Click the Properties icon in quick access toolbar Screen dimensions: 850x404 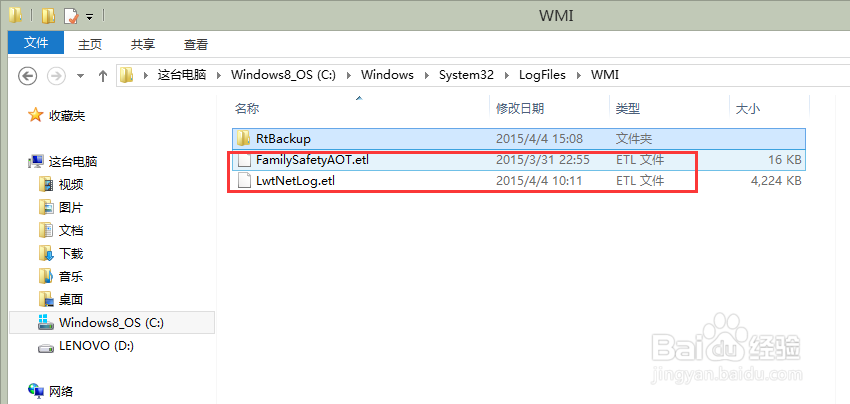coord(71,16)
